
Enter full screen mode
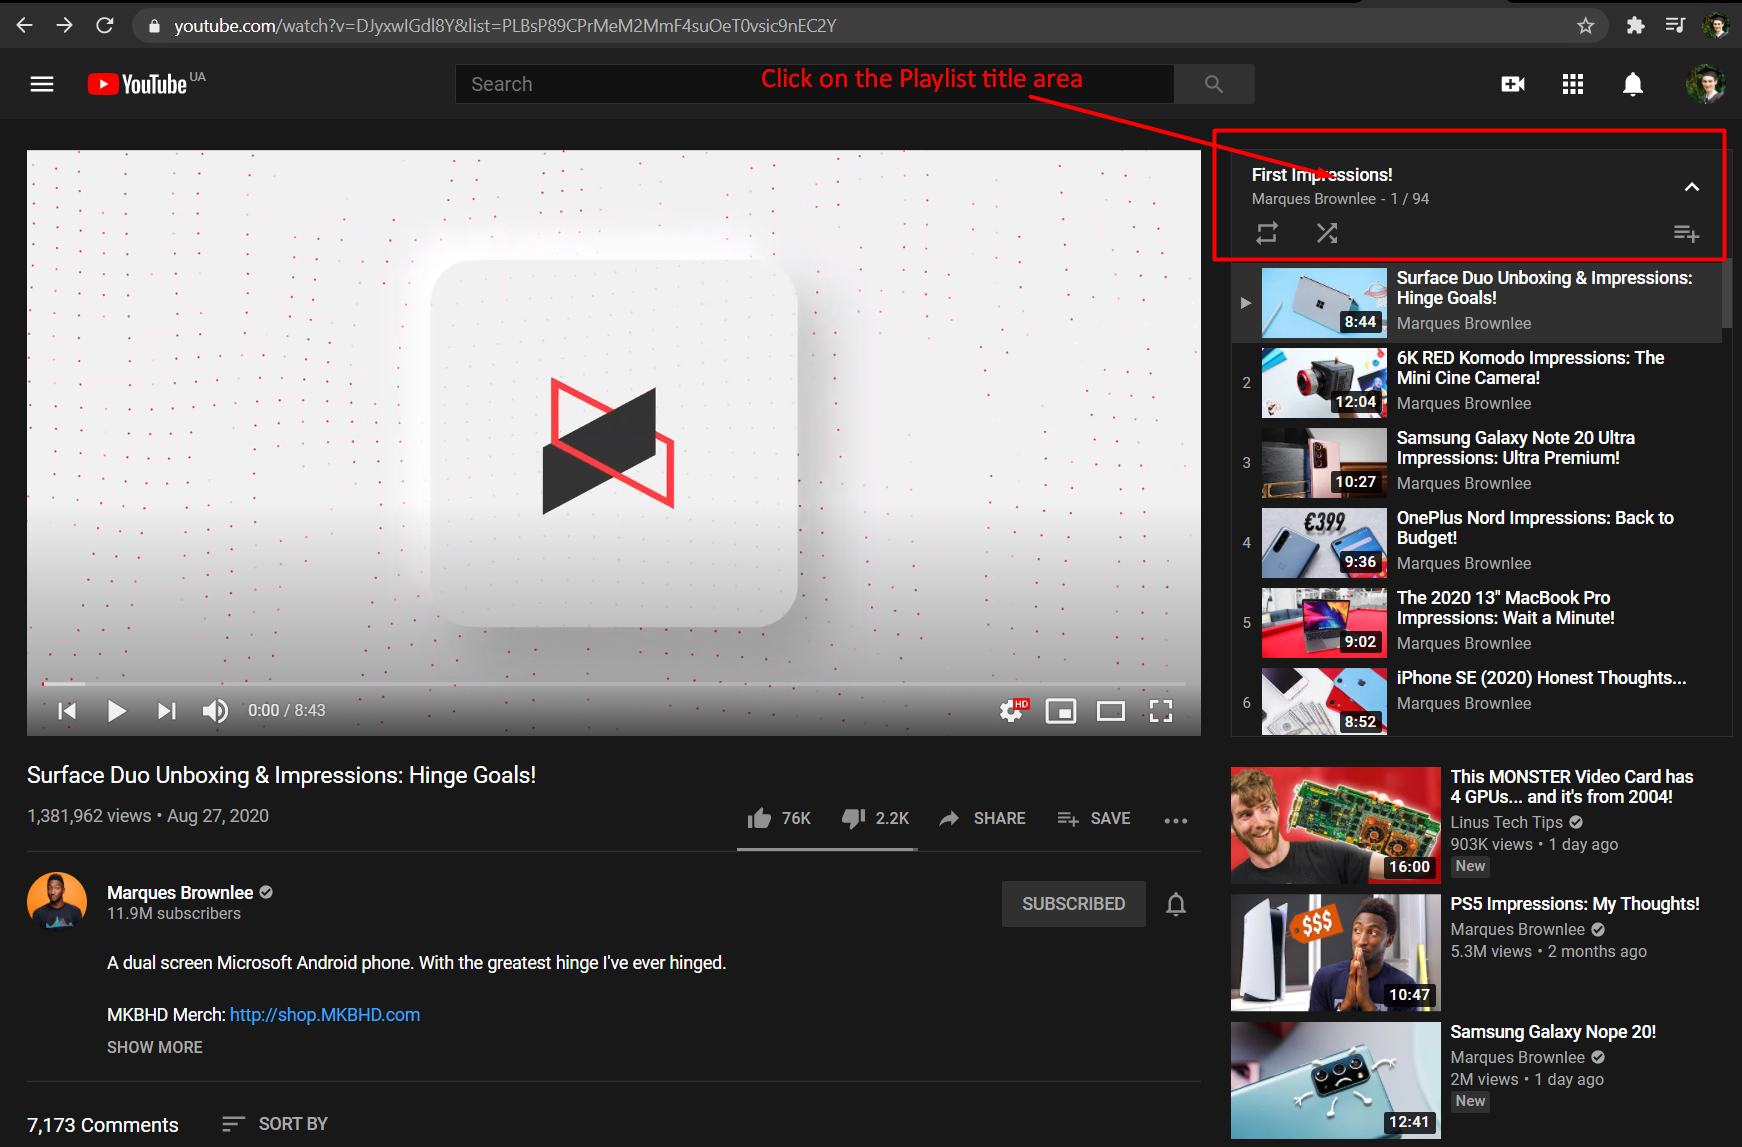pyautogui.click(x=1161, y=711)
